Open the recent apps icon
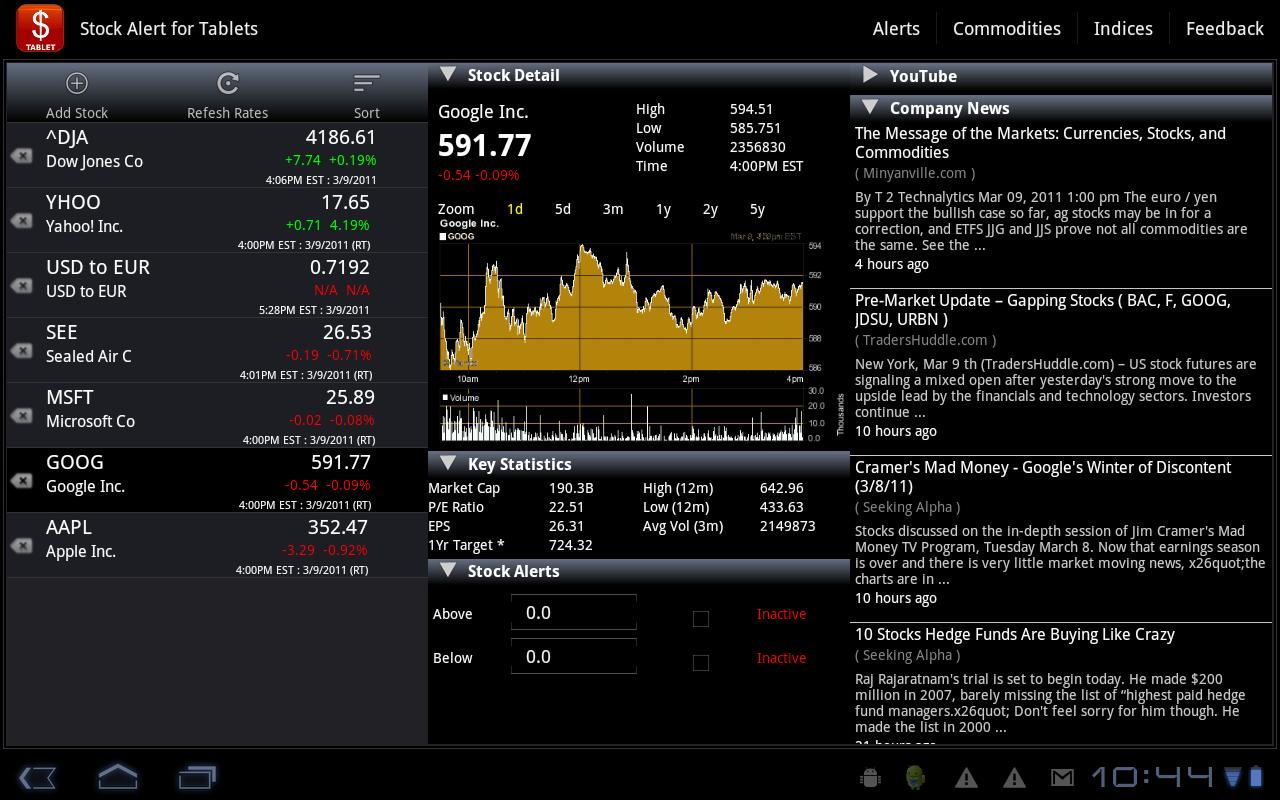 (197, 777)
